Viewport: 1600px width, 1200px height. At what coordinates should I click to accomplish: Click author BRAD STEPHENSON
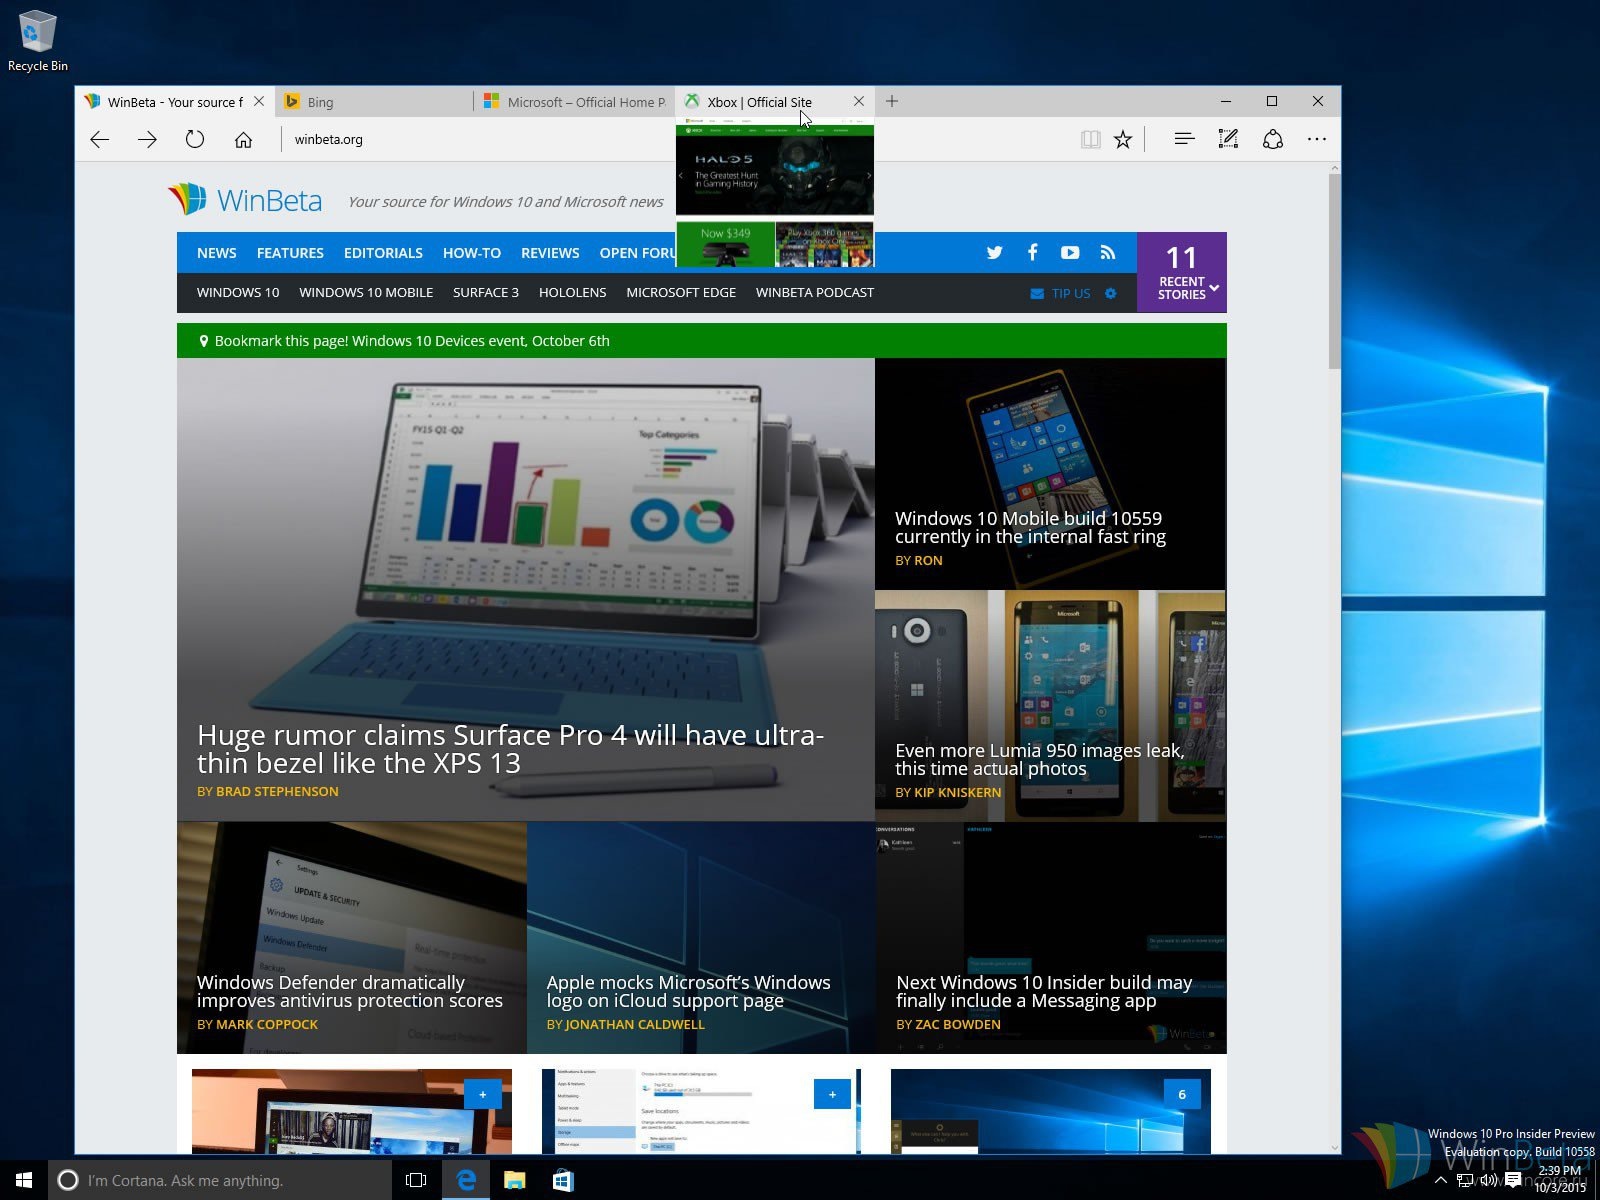pos(277,791)
